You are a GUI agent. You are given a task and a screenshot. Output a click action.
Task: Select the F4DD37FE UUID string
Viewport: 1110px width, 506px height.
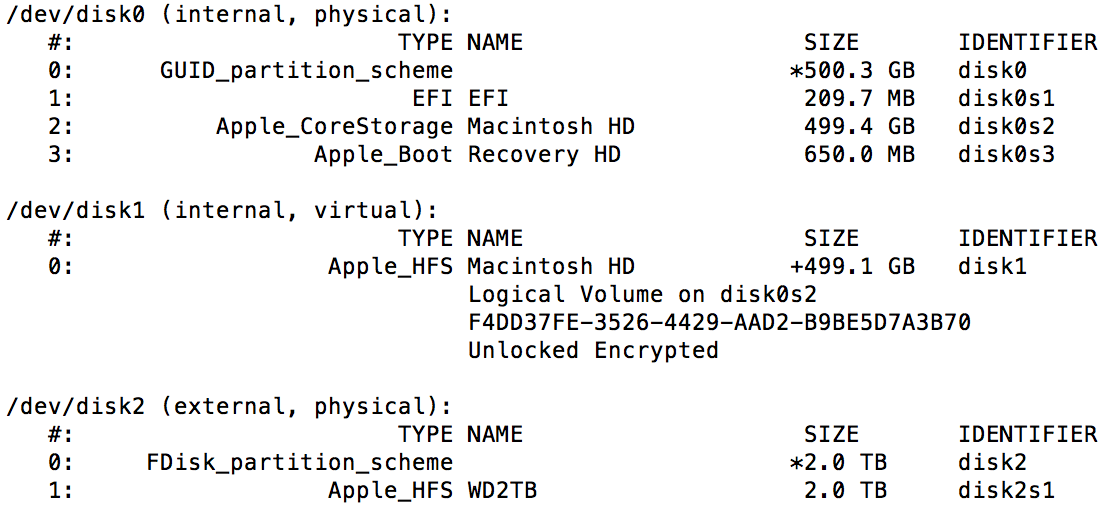[x=719, y=323]
